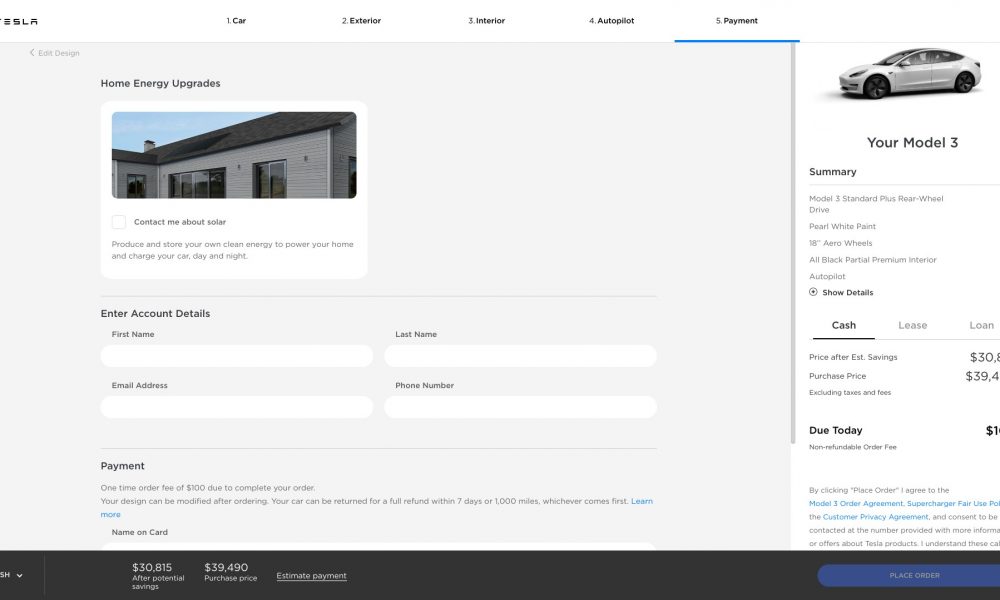Open Supercharger Fair Use Policy link

953,503
